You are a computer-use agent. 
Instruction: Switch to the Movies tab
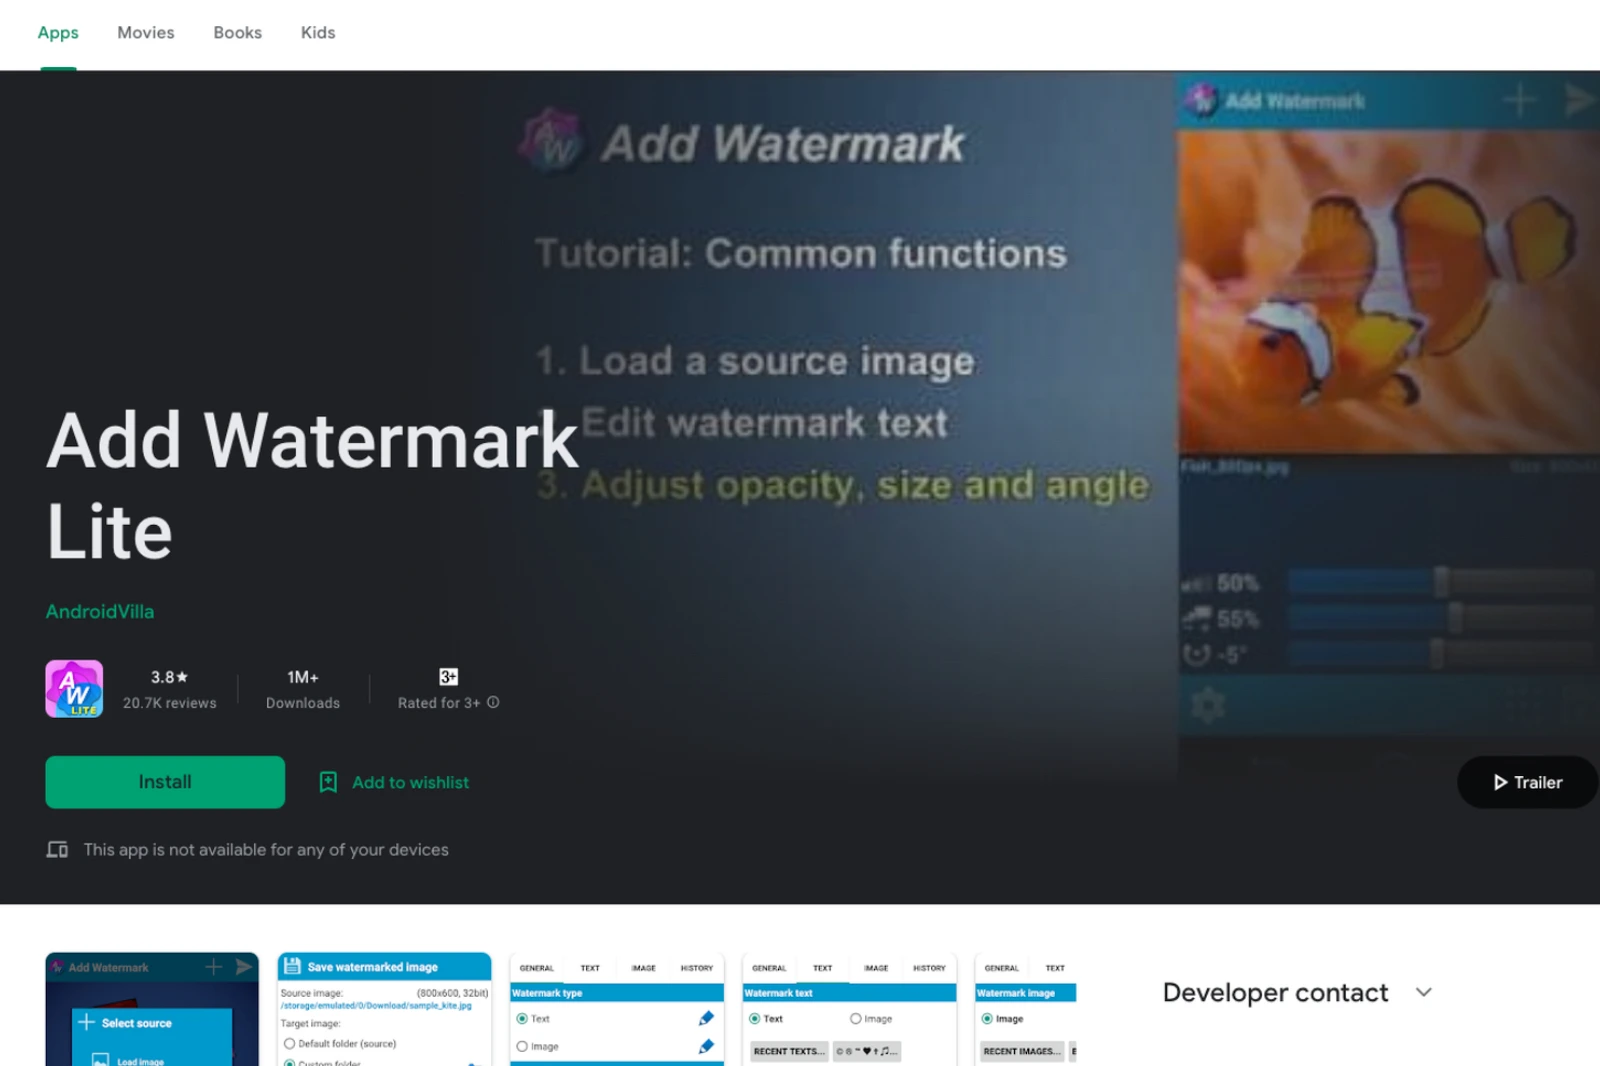(x=145, y=32)
